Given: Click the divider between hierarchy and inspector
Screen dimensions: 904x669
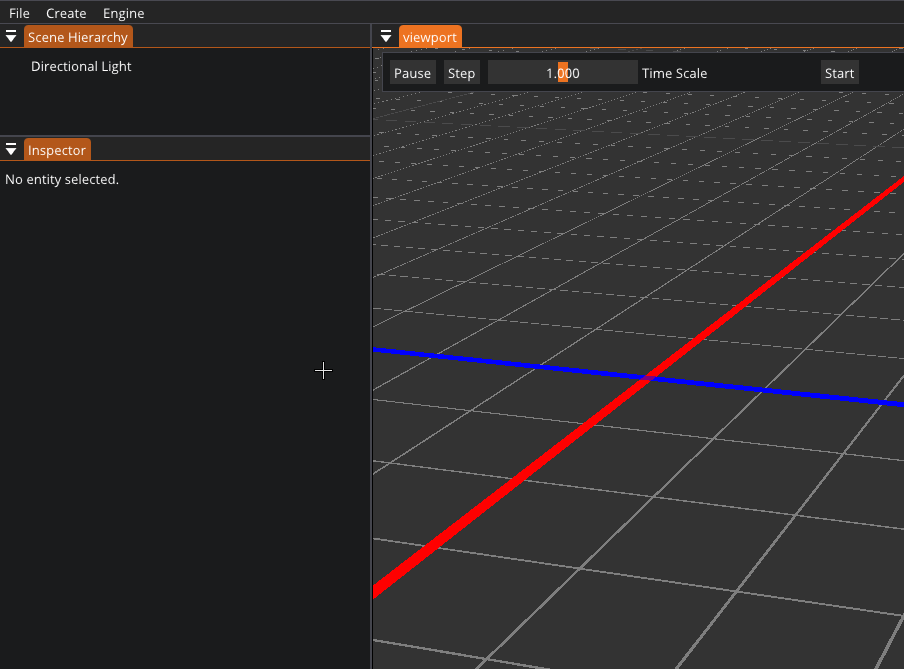Looking at the screenshot, I should (185, 136).
